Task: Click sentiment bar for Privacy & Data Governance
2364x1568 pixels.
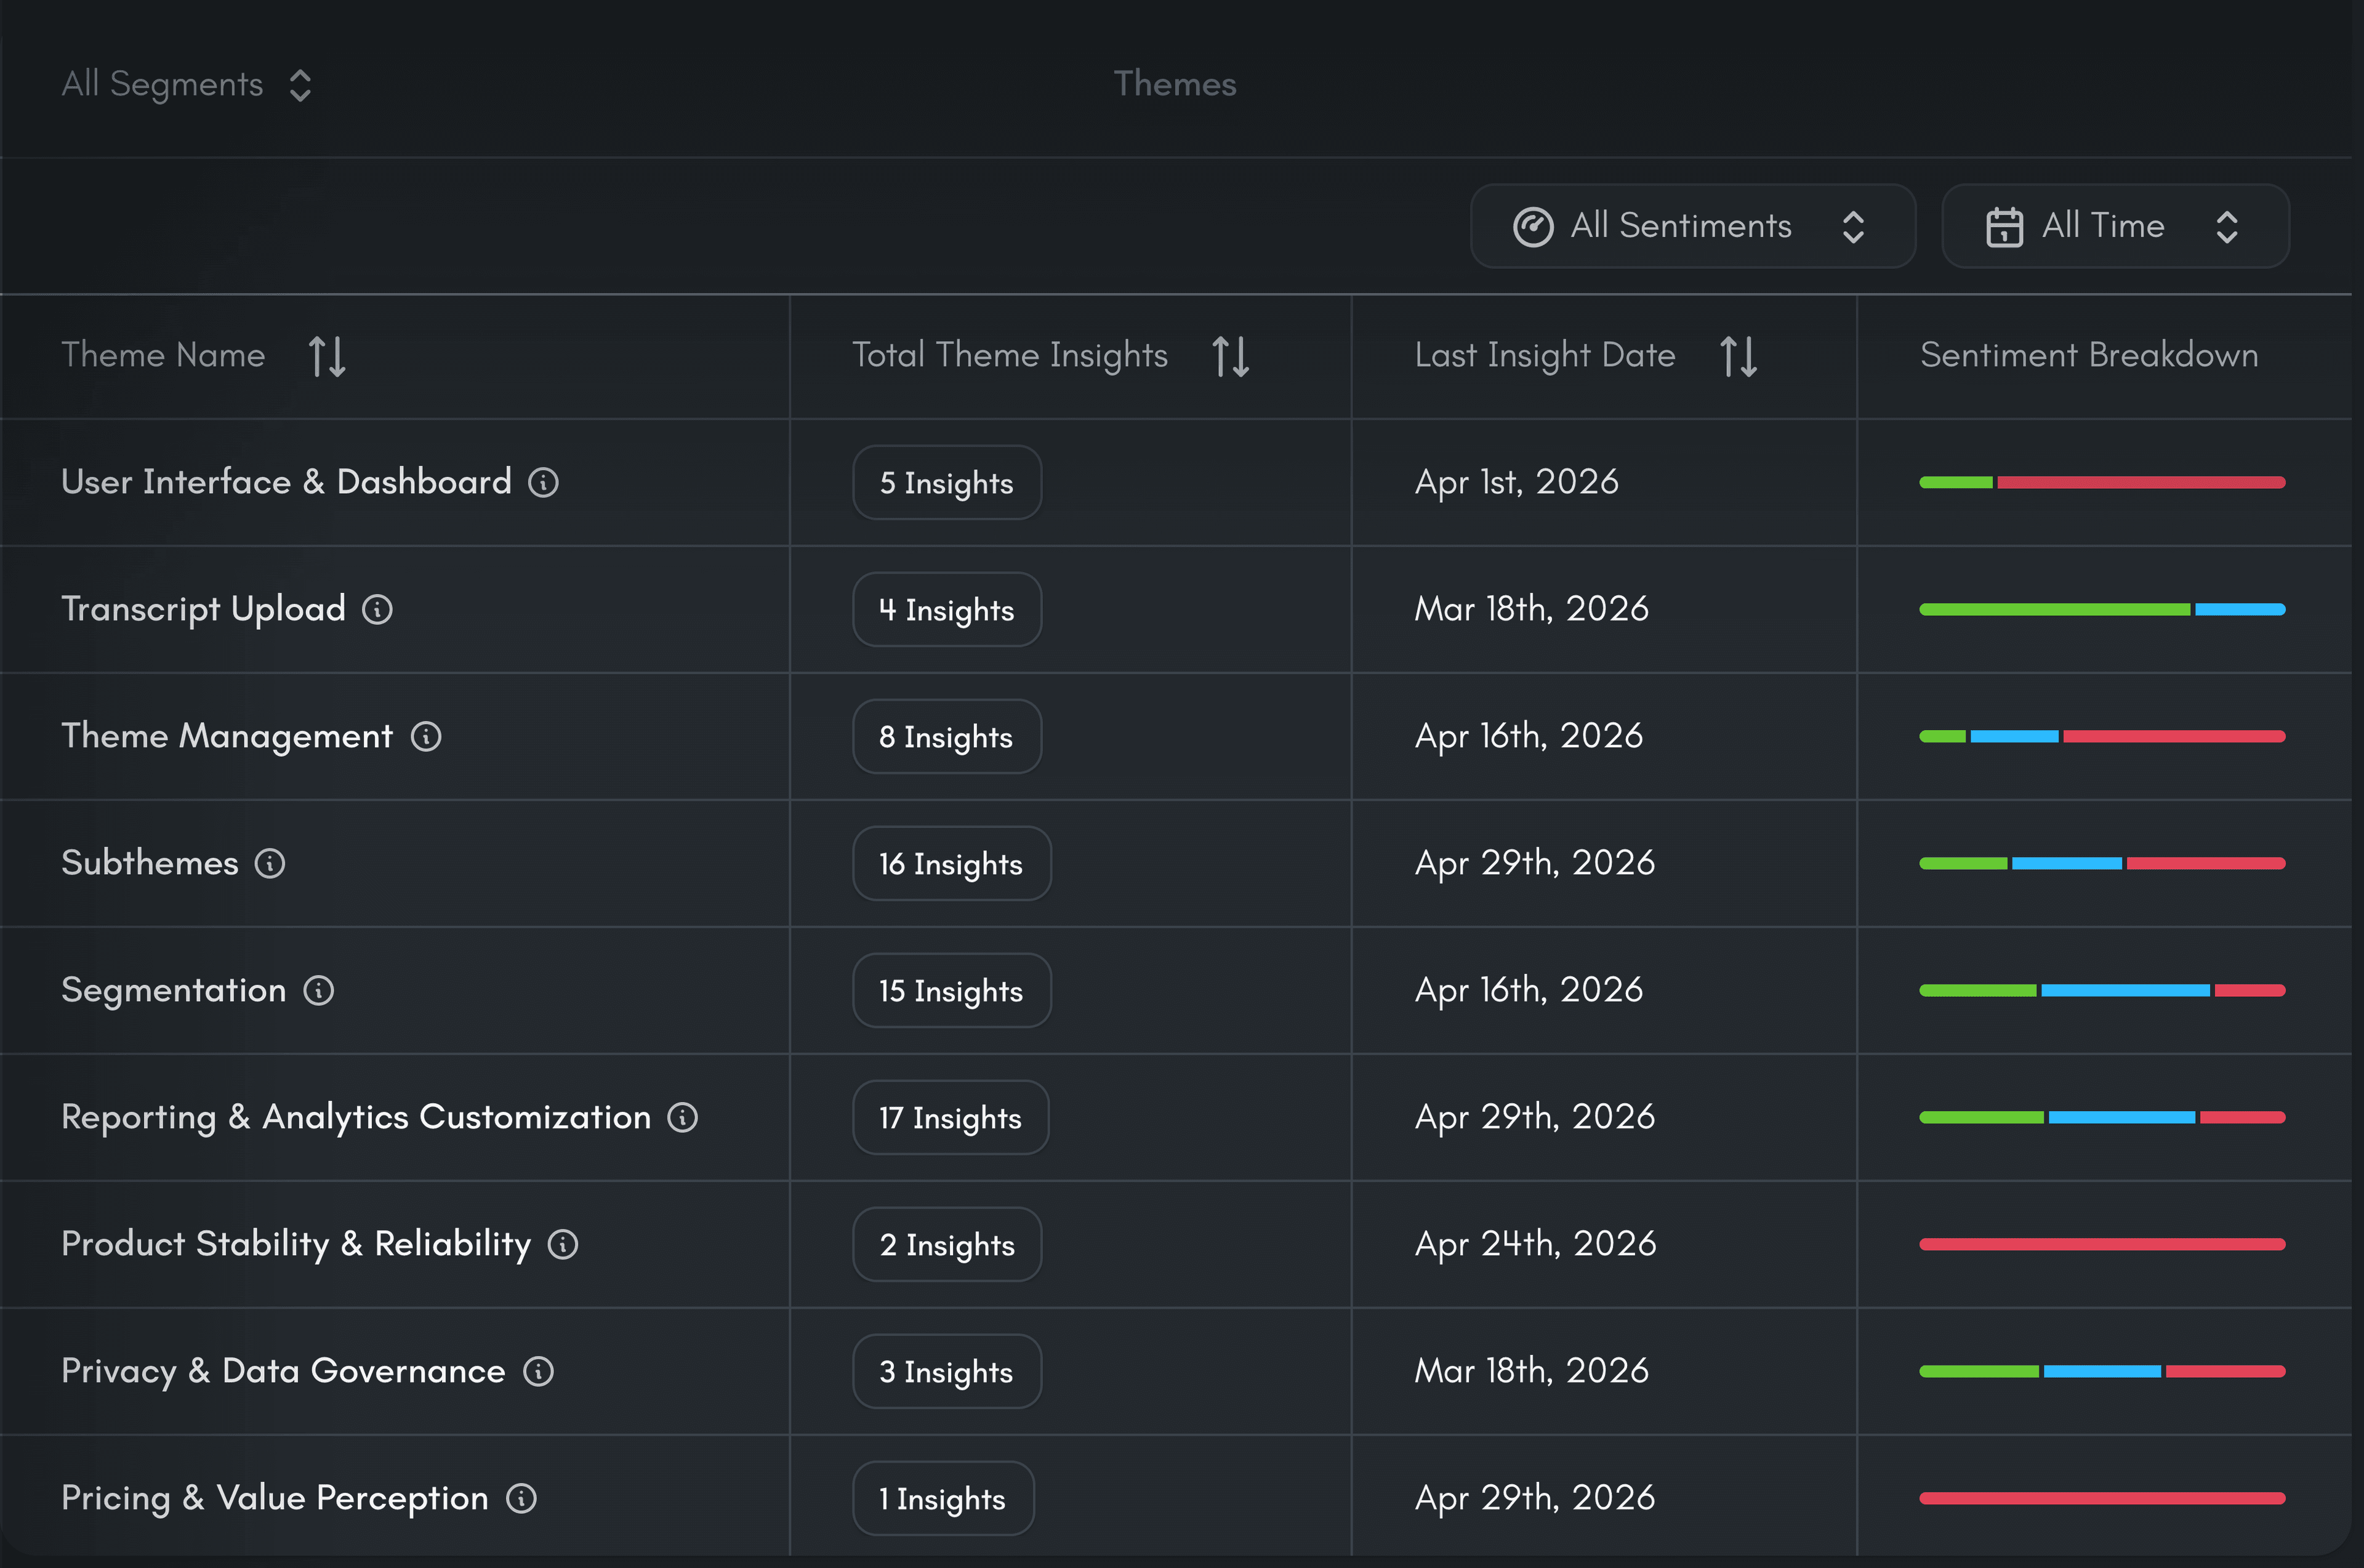Action: tap(2102, 1372)
